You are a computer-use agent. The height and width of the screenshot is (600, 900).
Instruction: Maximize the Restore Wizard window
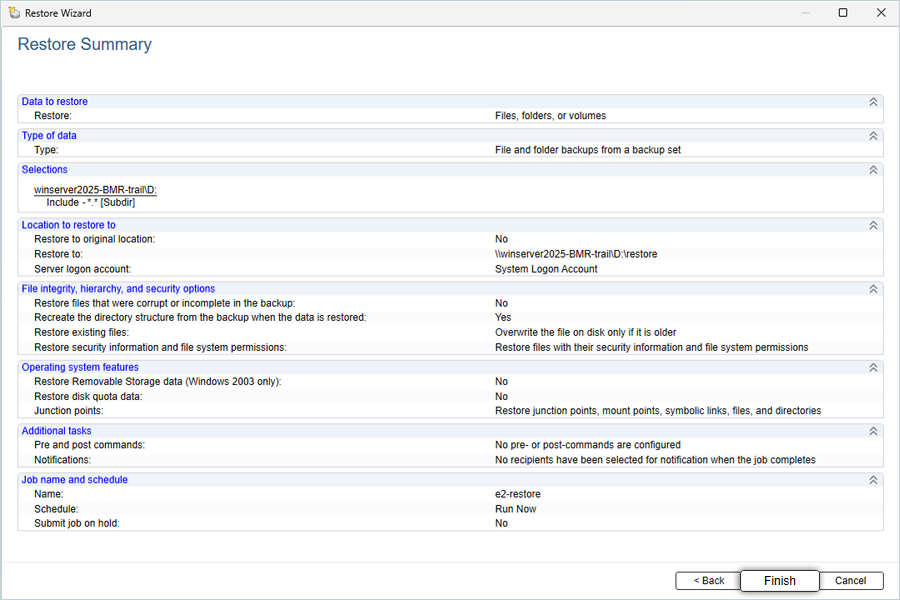843,13
